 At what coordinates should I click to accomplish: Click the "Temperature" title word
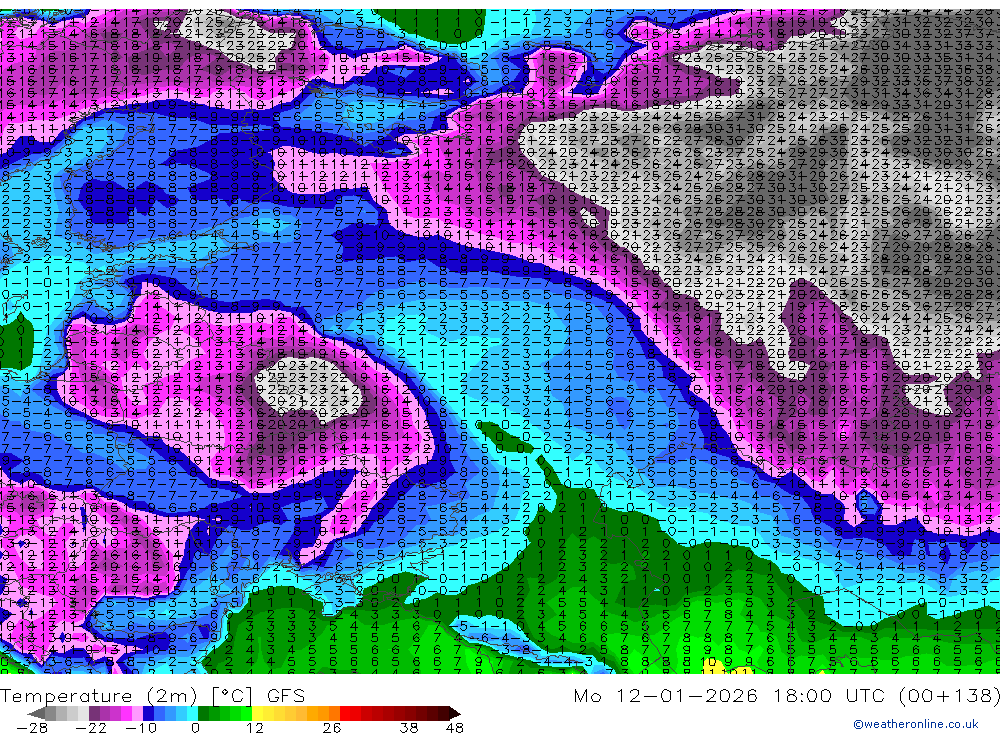click(x=66, y=695)
